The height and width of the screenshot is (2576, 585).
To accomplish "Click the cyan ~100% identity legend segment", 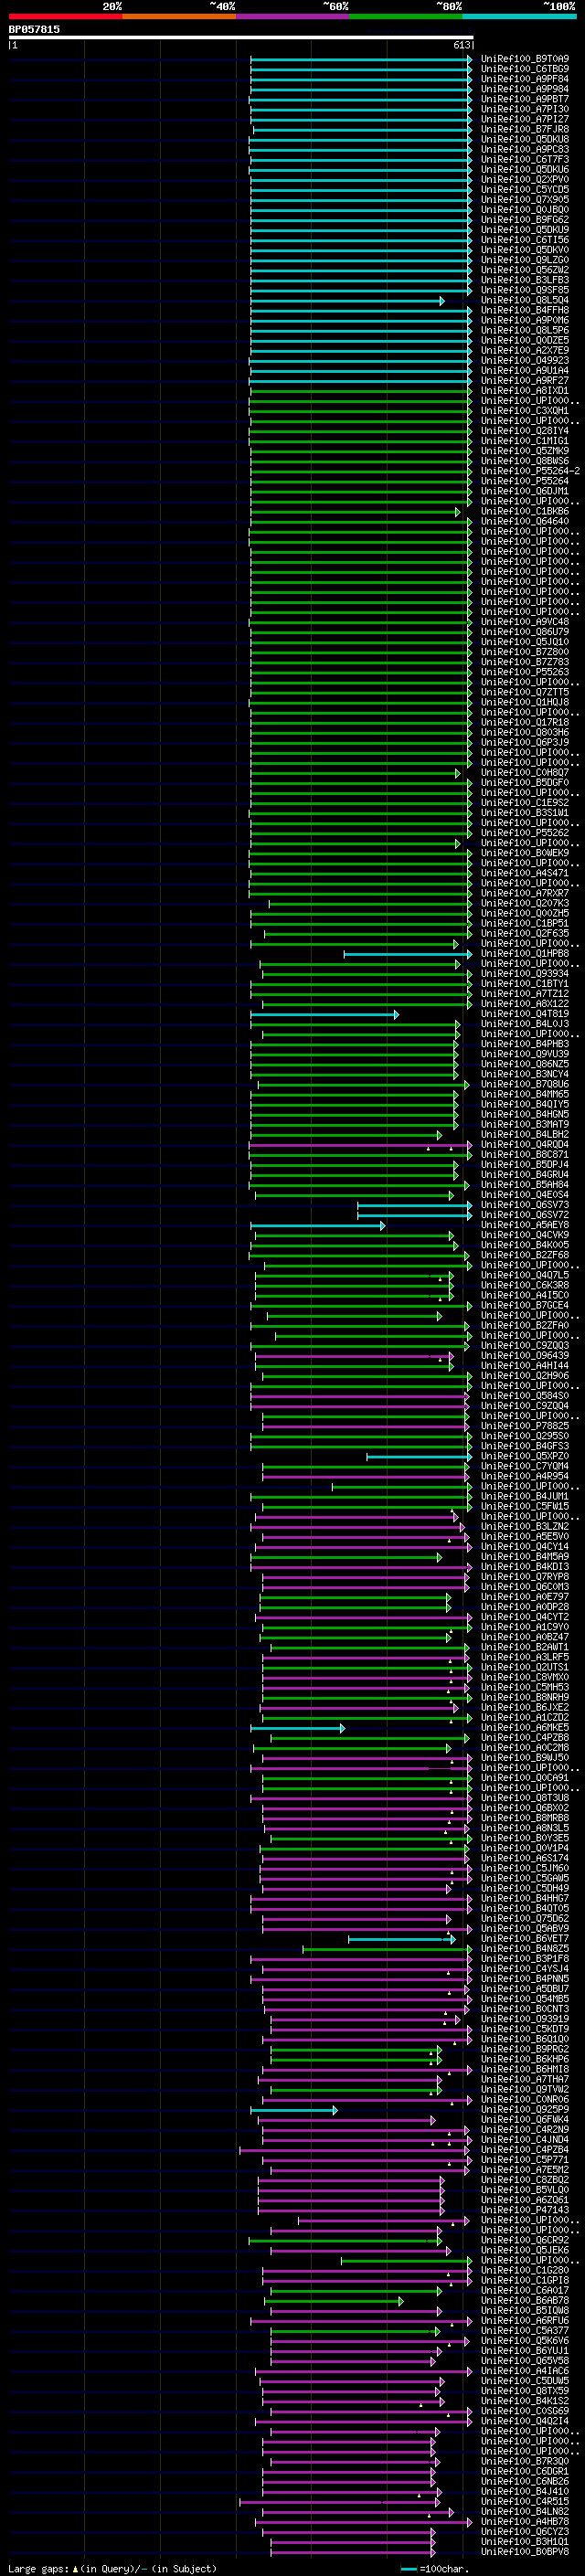I will click(x=518, y=16).
